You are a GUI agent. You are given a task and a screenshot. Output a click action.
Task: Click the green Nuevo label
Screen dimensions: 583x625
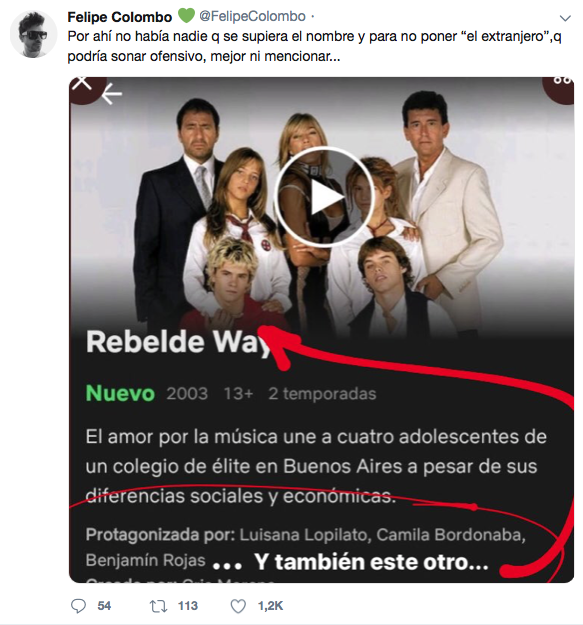[120, 393]
